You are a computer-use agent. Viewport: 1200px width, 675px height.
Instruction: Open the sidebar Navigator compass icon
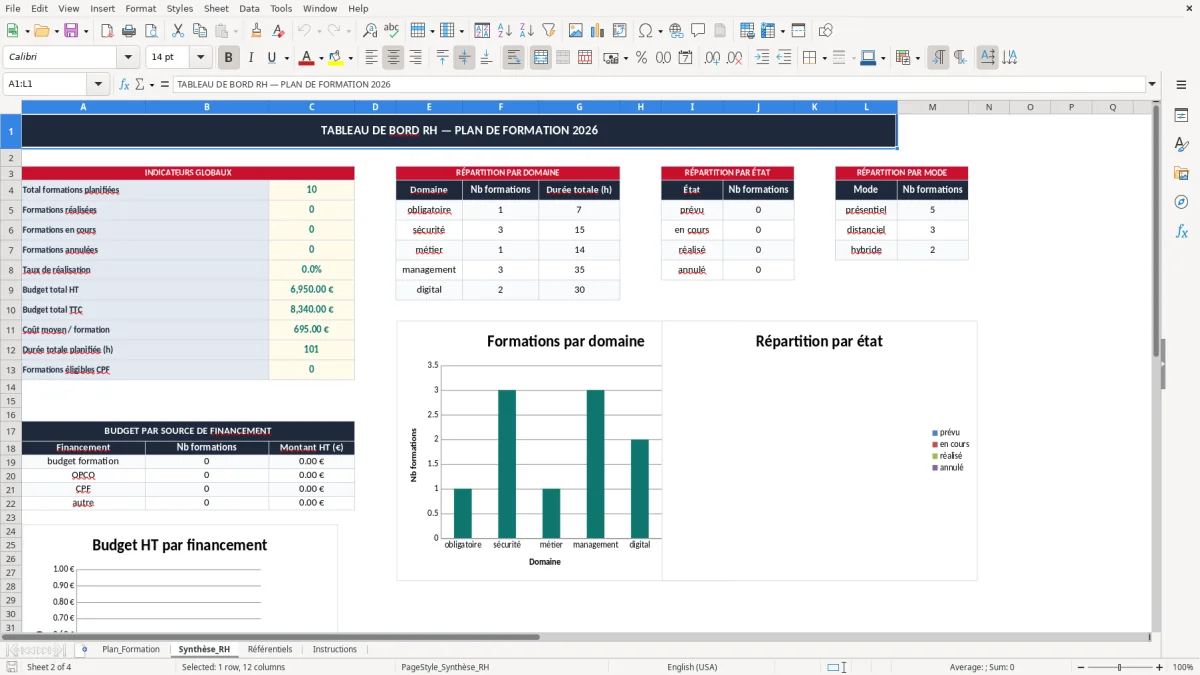1181,202
